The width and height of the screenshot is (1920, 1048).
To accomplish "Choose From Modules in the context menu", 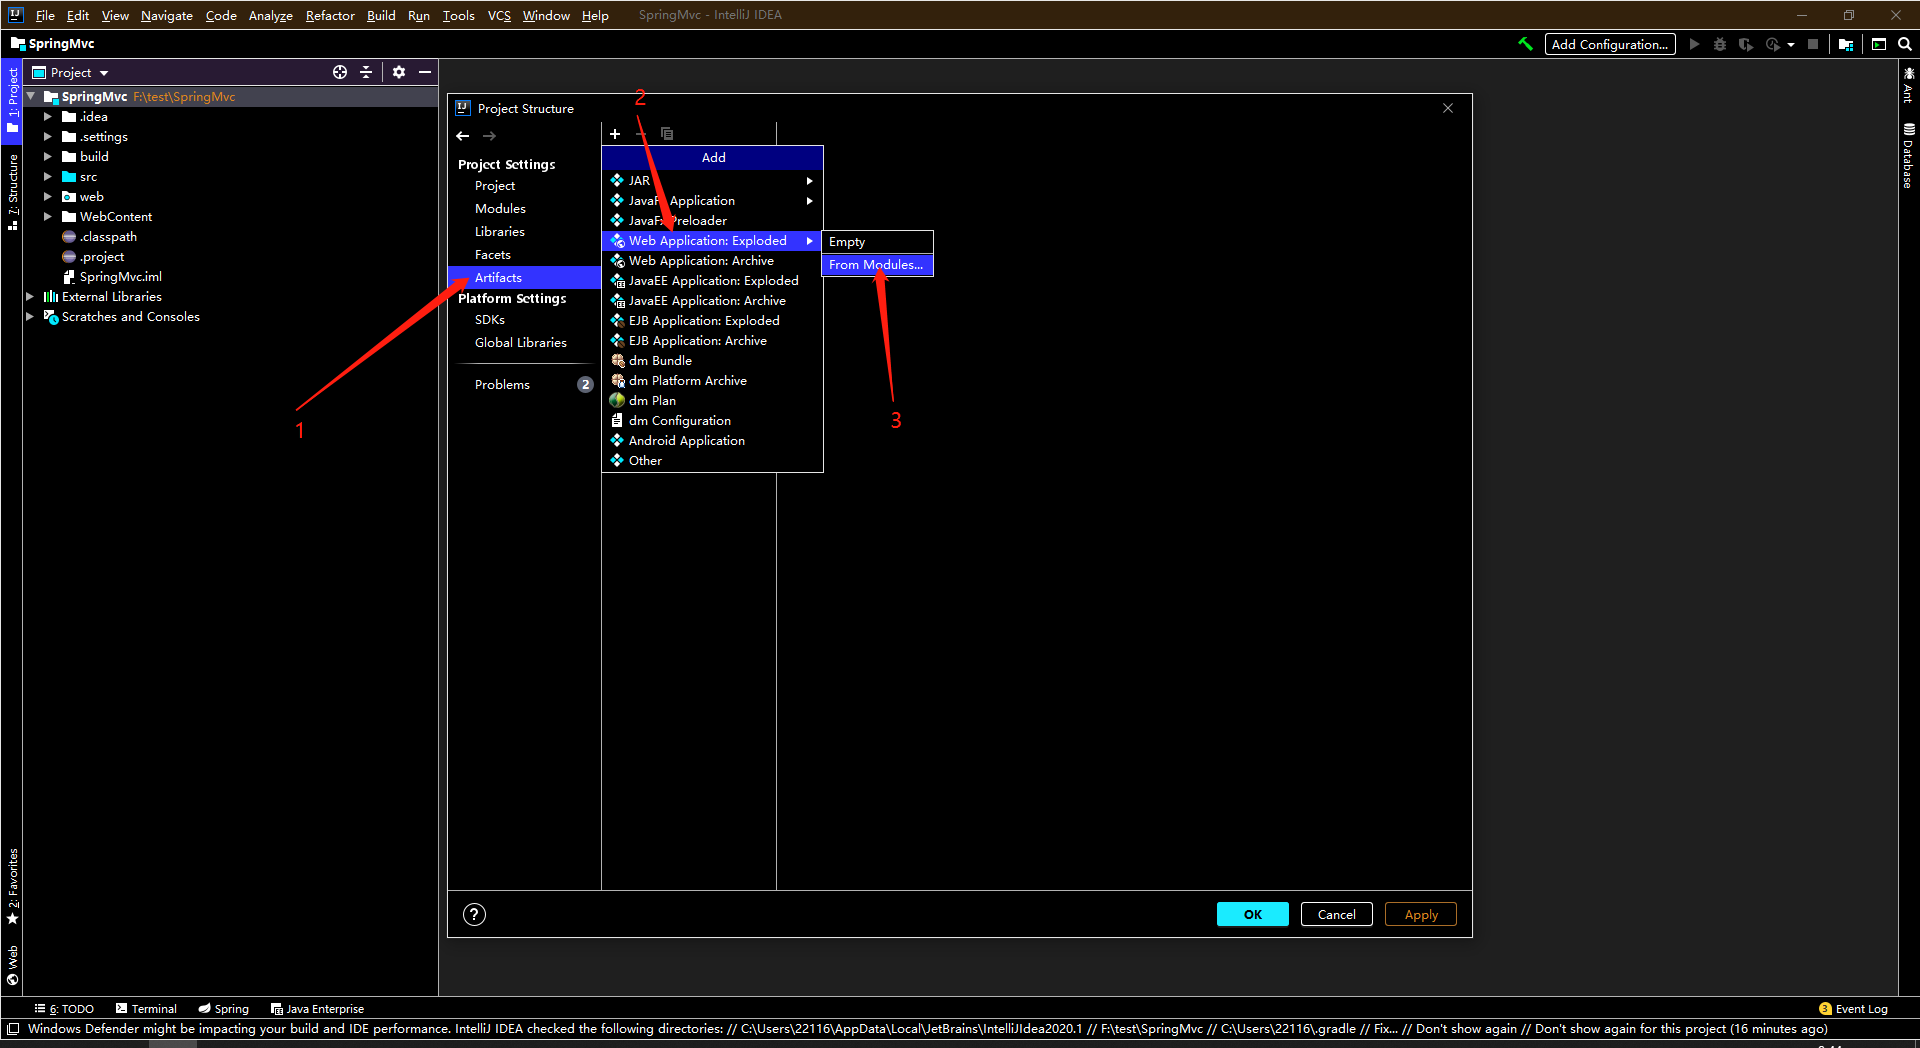I will click(875, 265).
